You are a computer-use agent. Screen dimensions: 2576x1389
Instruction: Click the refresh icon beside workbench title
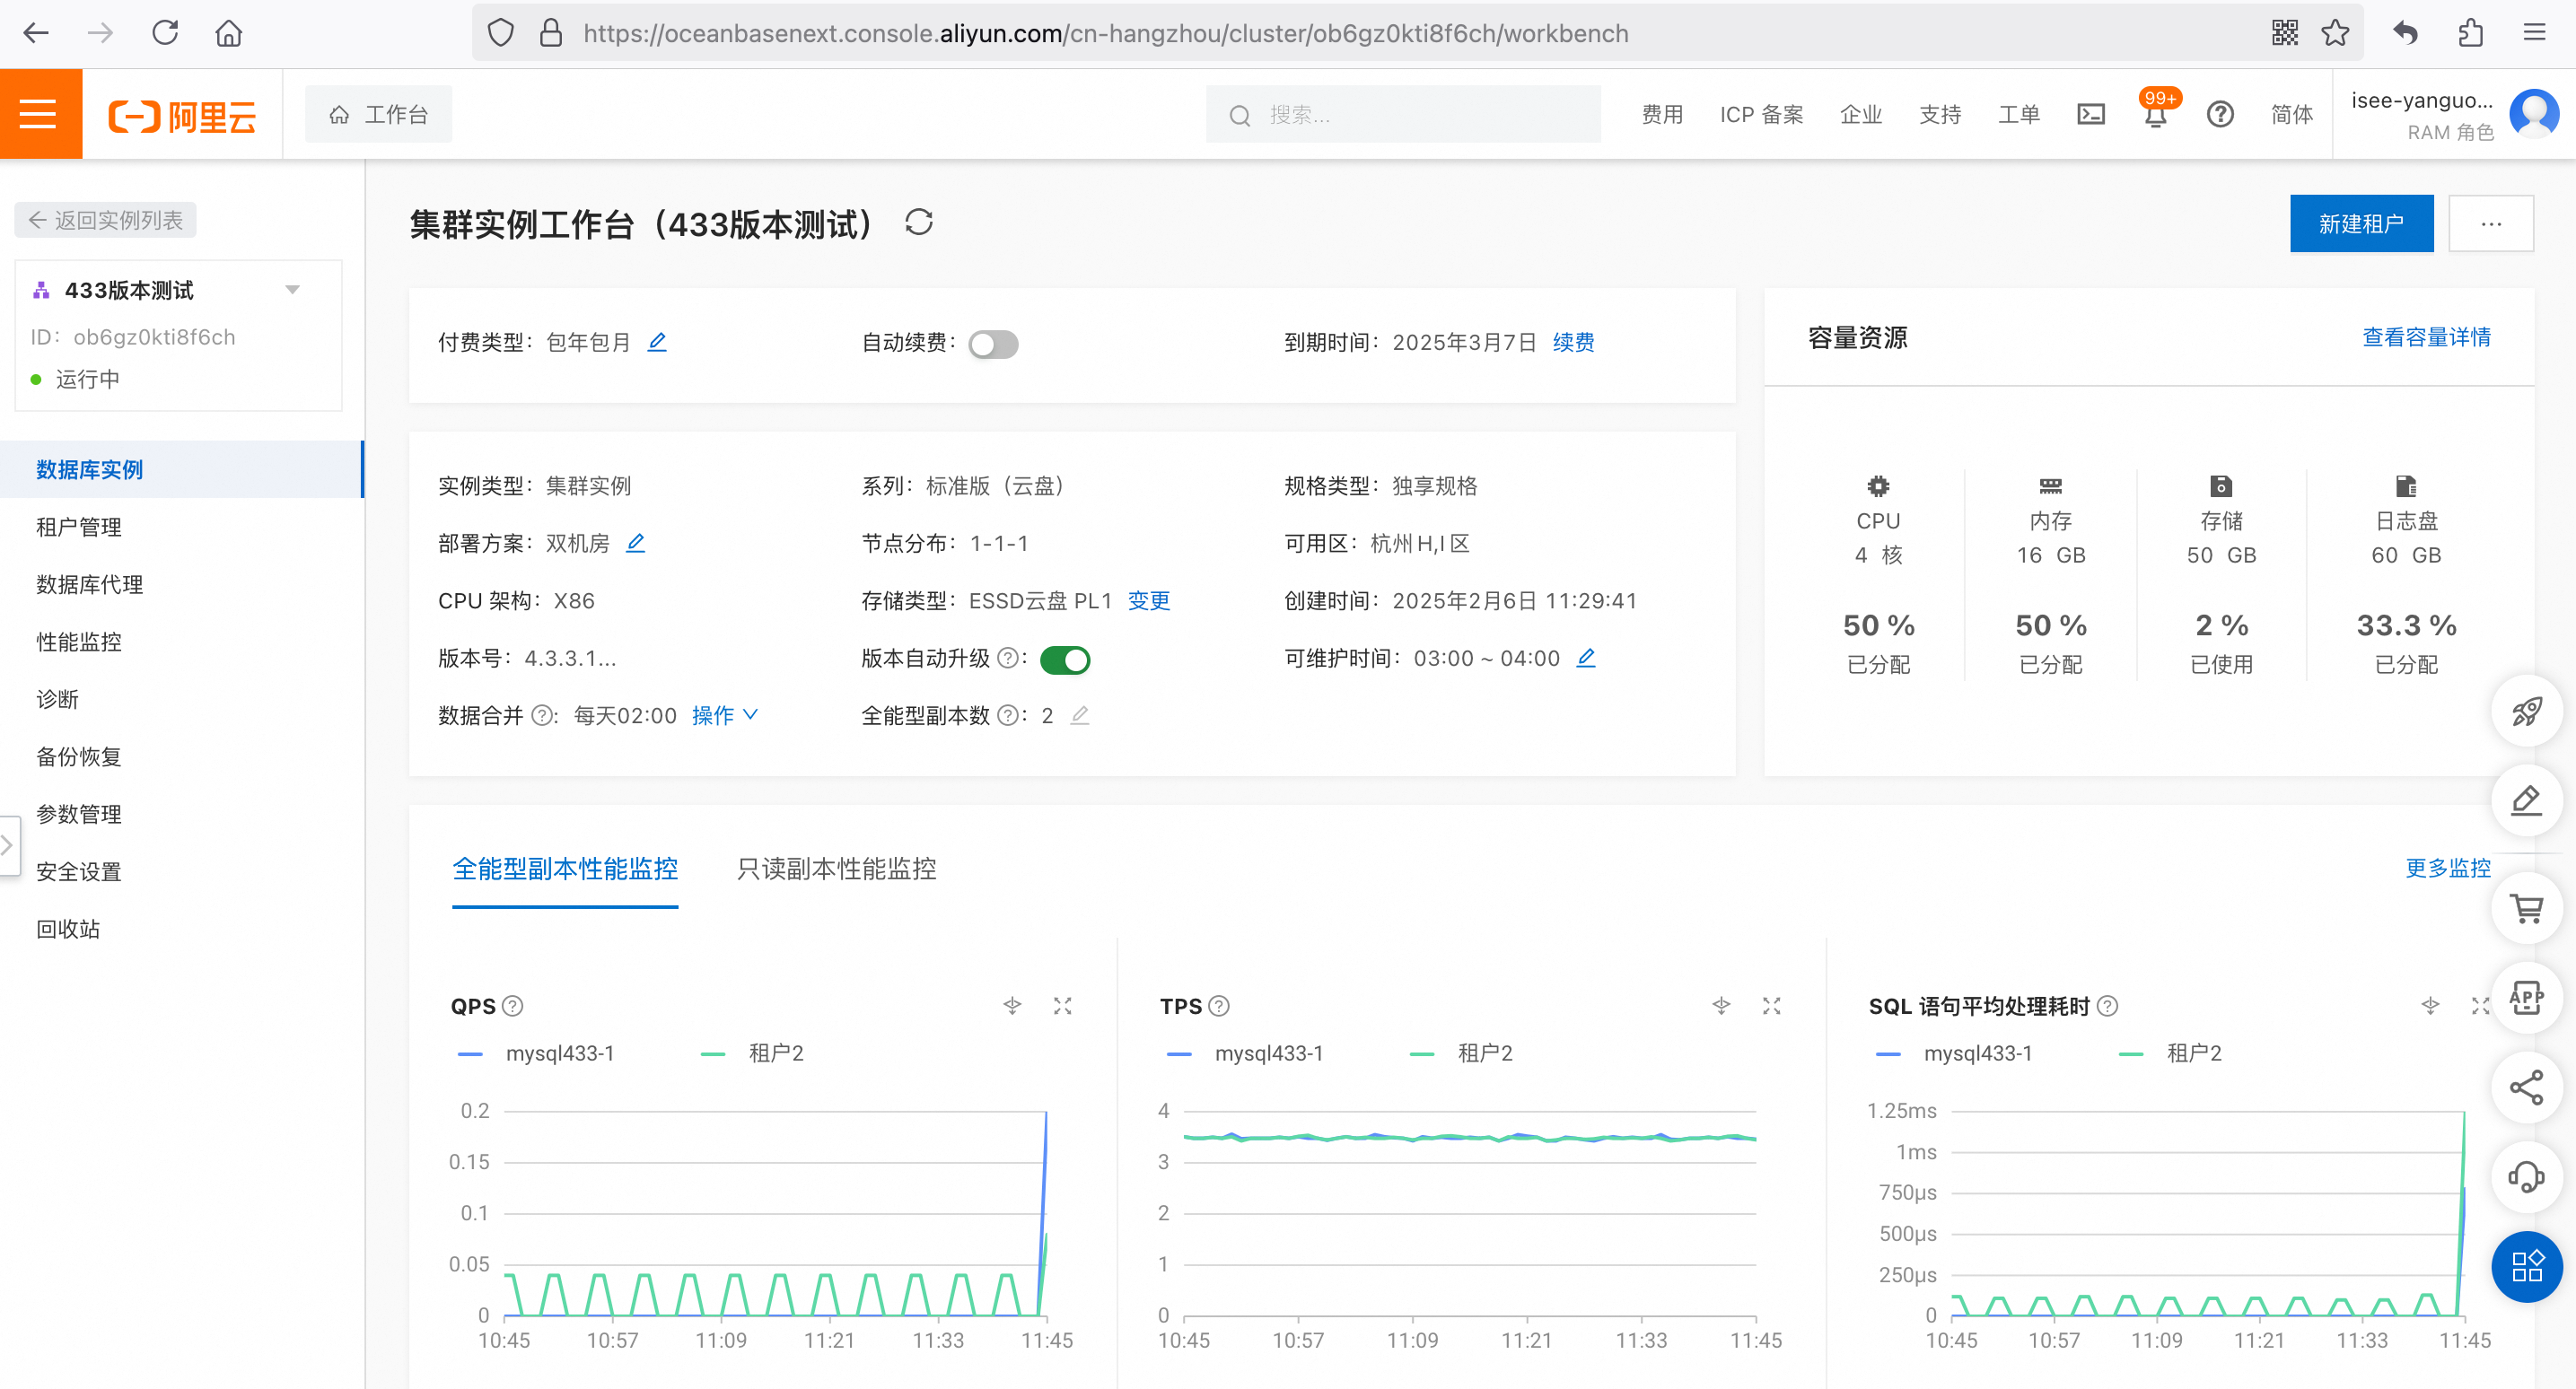point(918,222)
